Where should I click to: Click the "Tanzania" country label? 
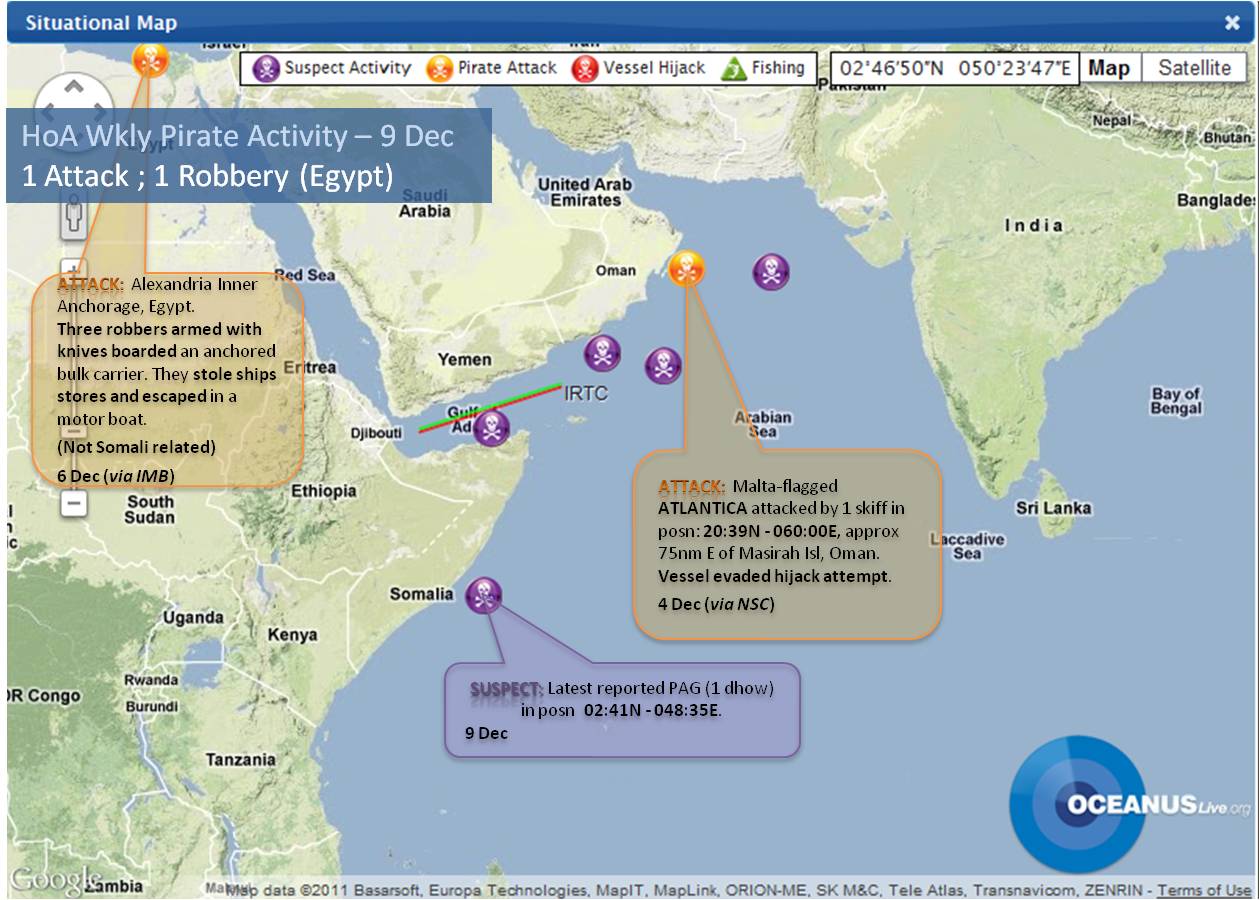click(x=240, y=760)
